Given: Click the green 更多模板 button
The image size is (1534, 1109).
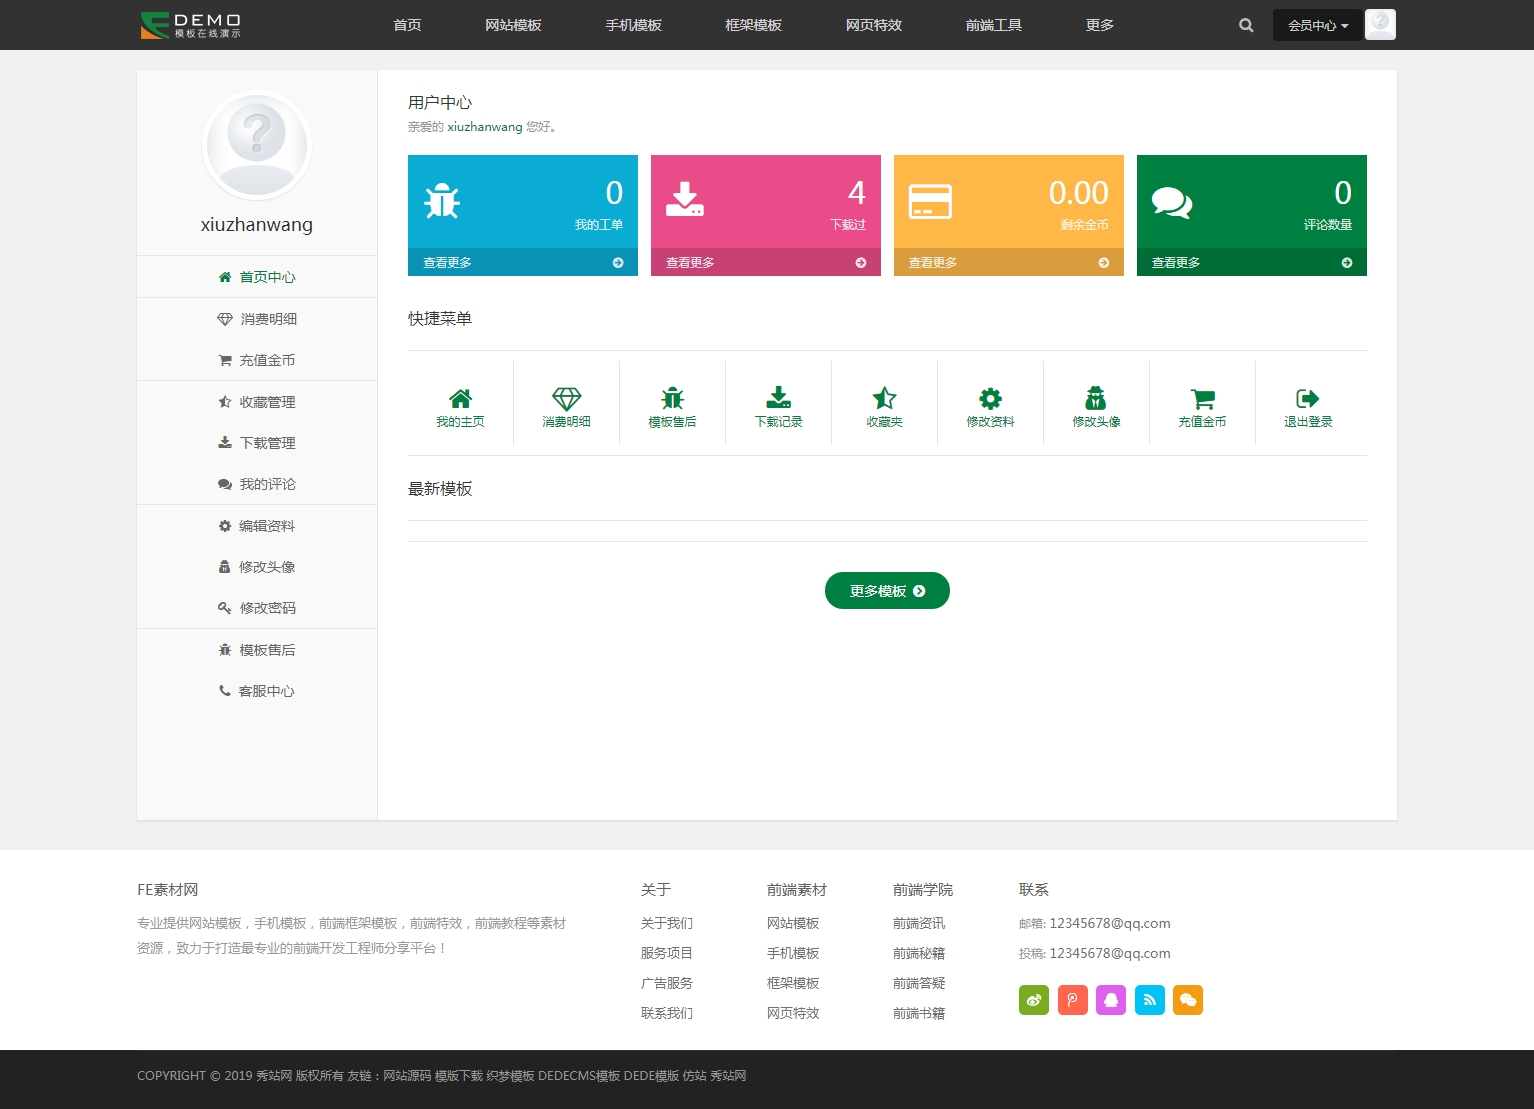Looking at the screenshot, I should 887,591.
